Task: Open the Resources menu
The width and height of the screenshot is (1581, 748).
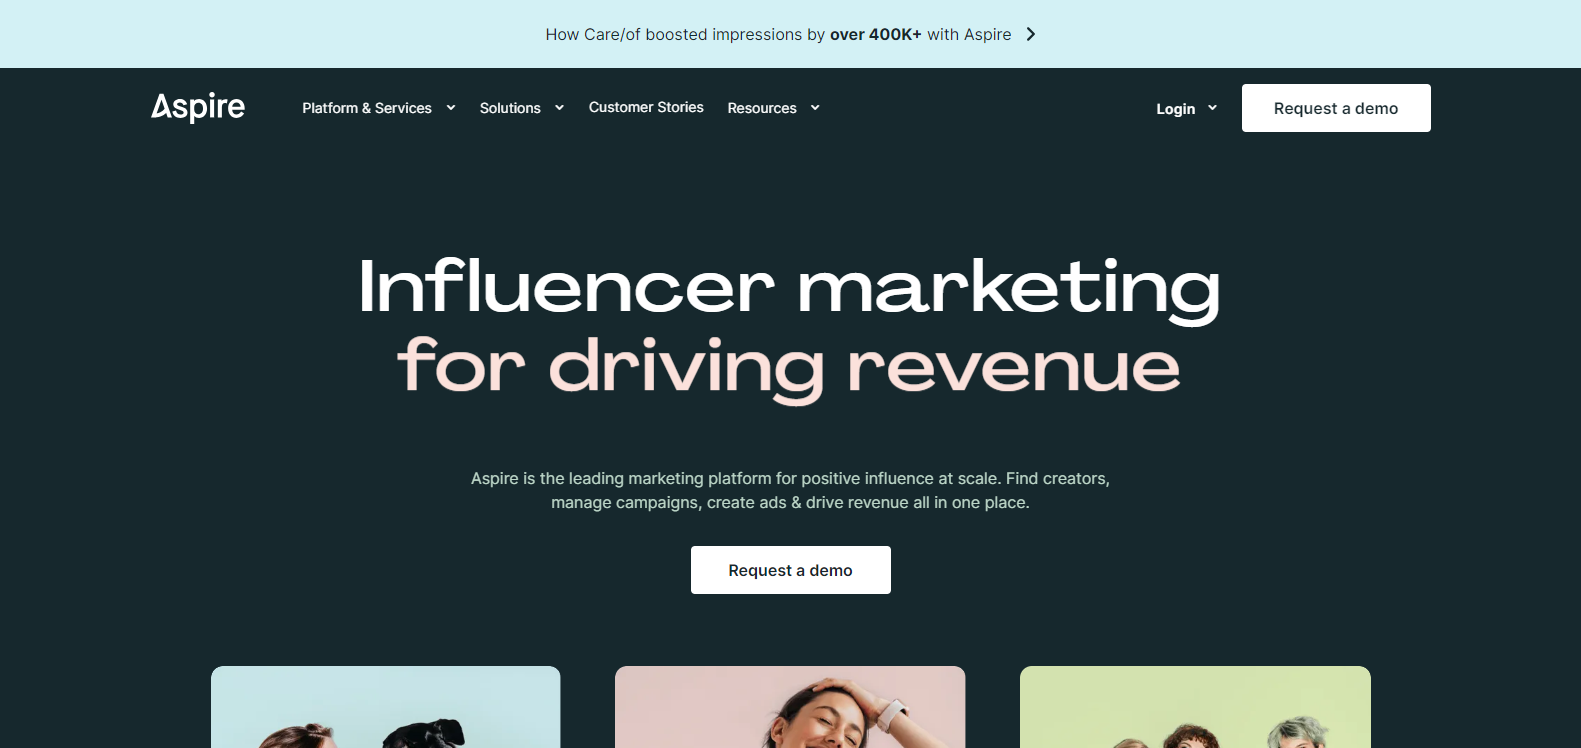Action: pos(762,108)
